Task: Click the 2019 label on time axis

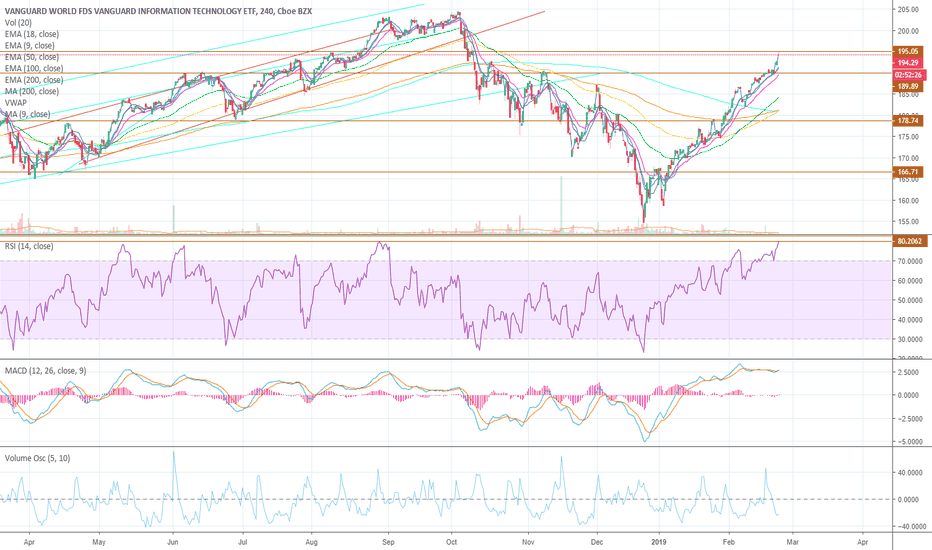Action: tap(659, 542)
